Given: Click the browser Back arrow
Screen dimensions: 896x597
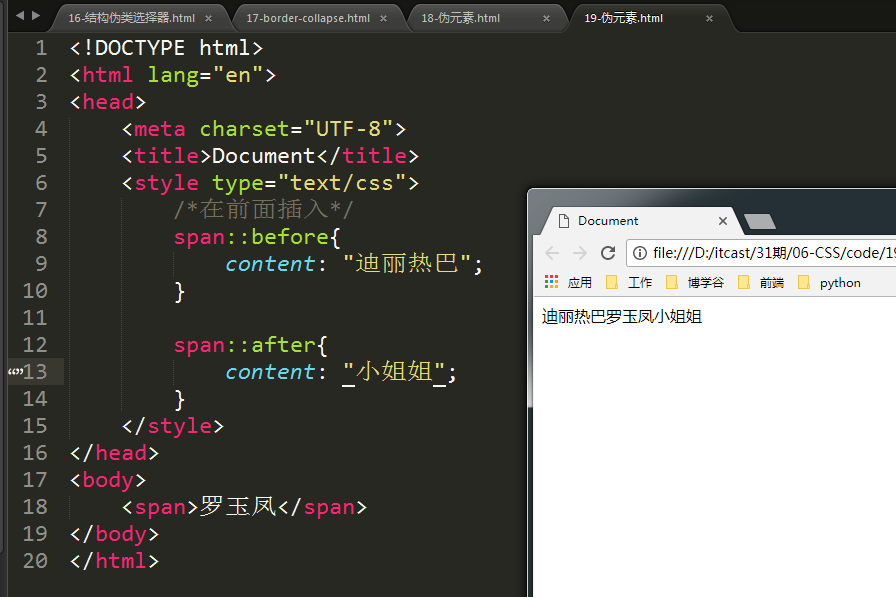Looking at the screenshot, I should click(x=552, y=253).
